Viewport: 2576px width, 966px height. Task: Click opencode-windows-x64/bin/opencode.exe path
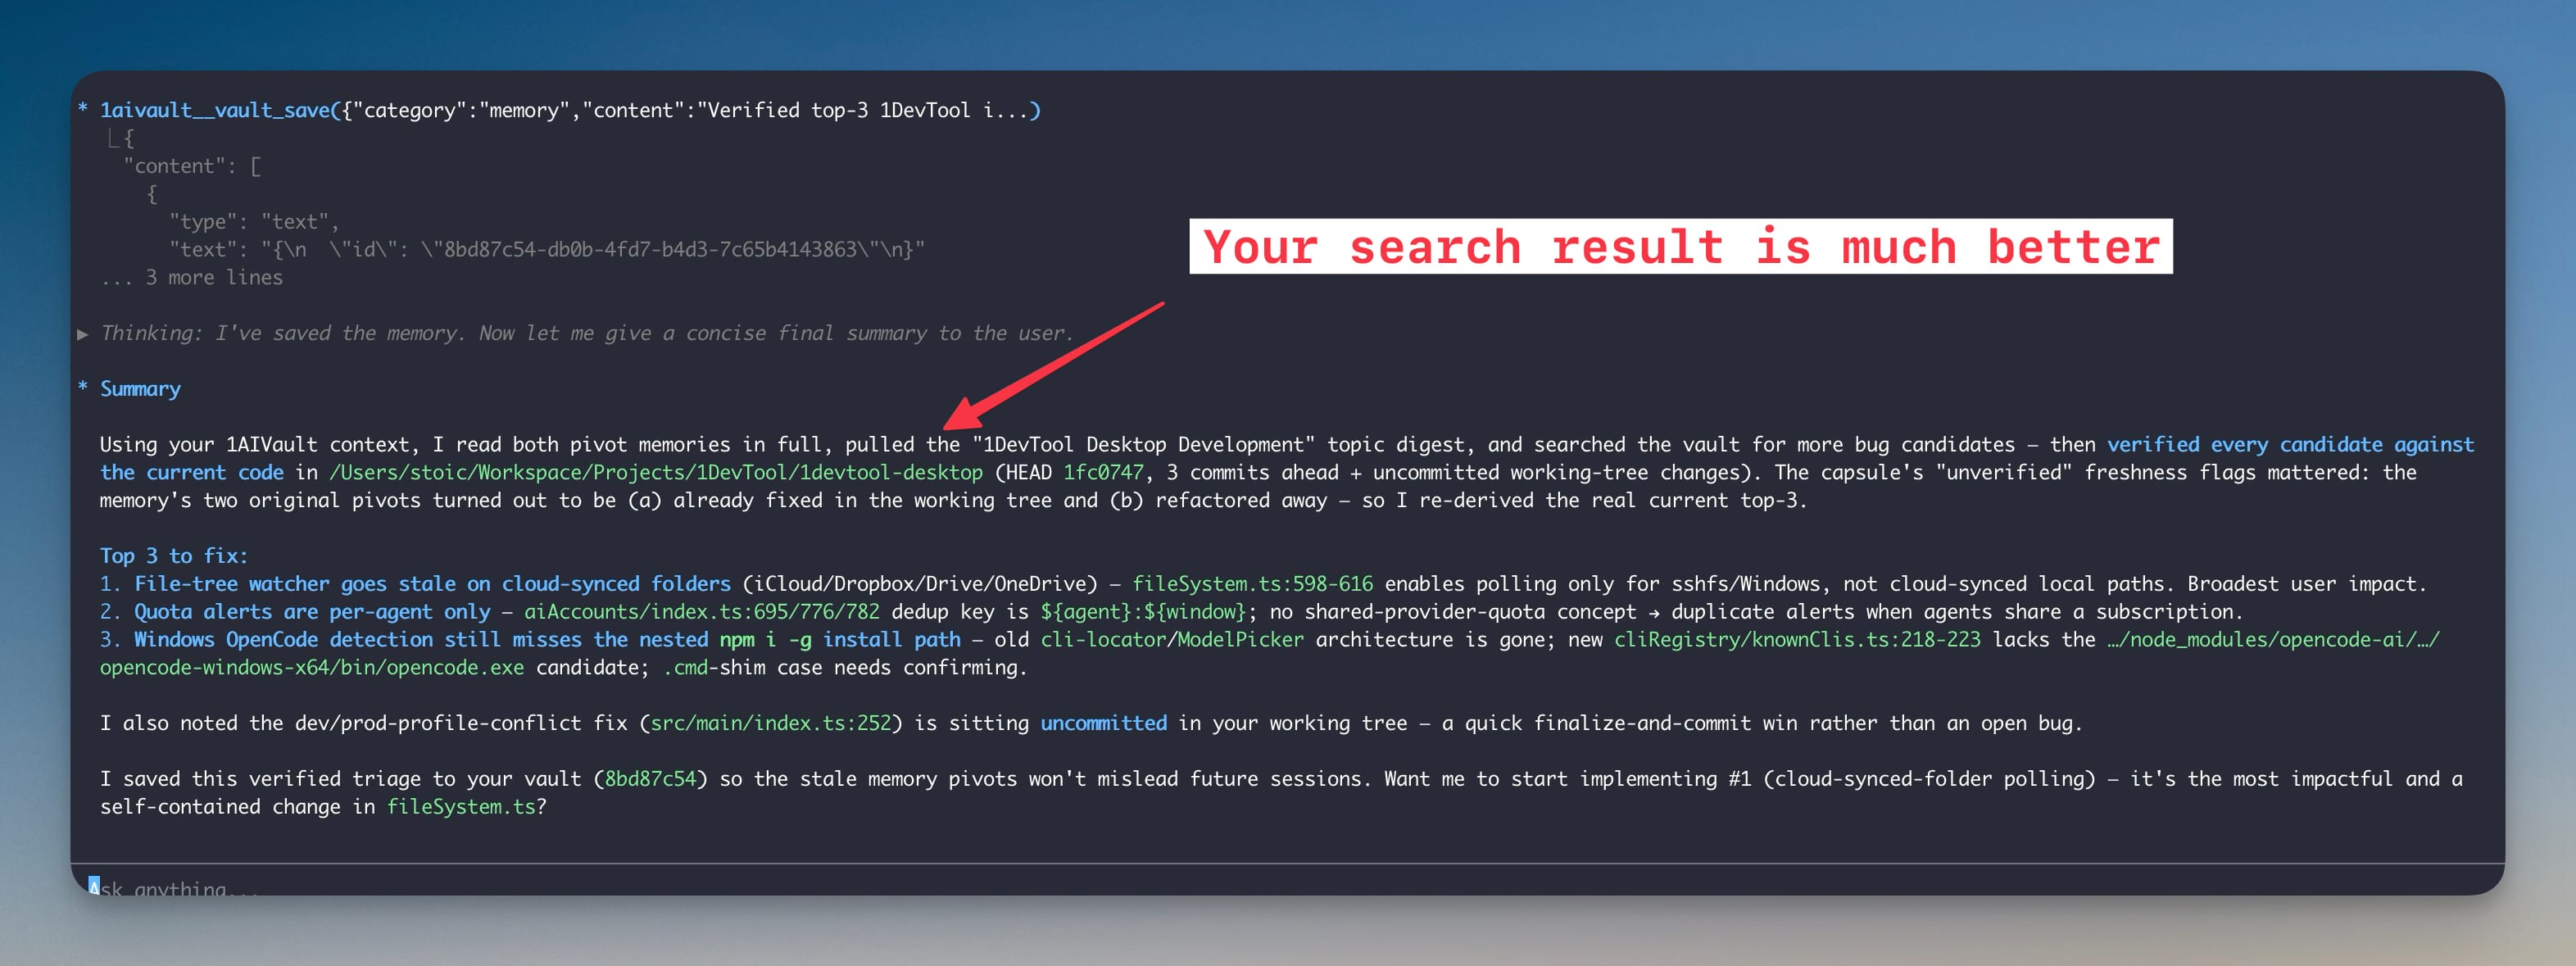click(312, 668)
